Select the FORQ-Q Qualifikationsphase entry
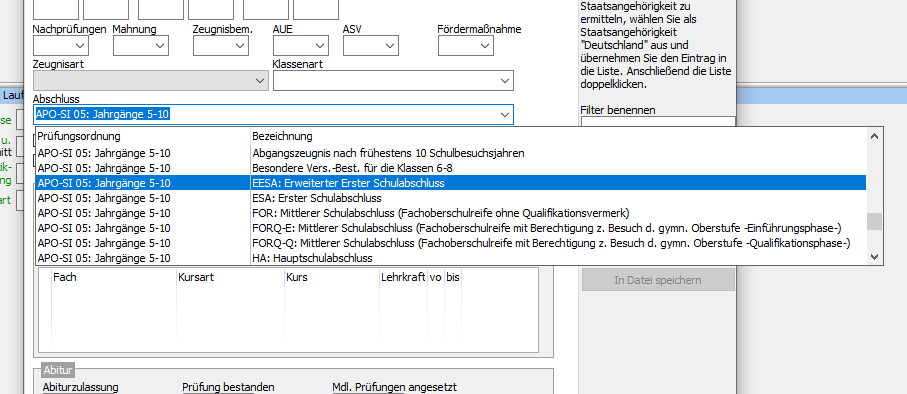Image resolution: width=907 pixels, height=394 pixels. (451, 243)
